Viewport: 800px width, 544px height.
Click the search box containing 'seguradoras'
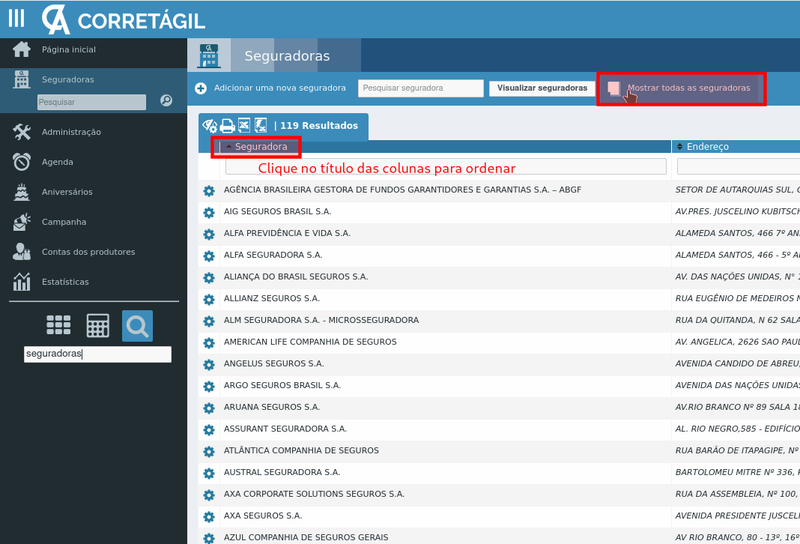pos(97,354)
